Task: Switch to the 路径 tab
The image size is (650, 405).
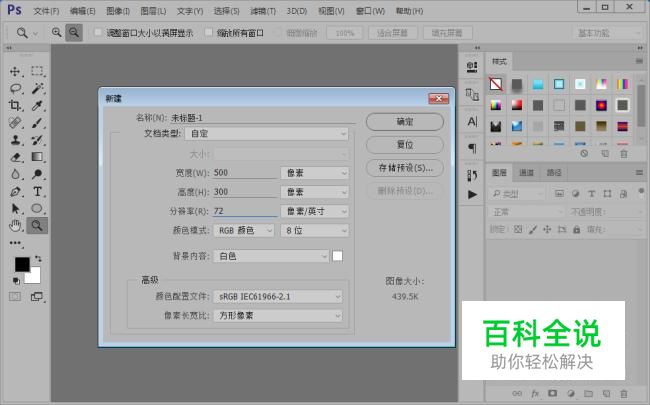Action: point(554,173)
